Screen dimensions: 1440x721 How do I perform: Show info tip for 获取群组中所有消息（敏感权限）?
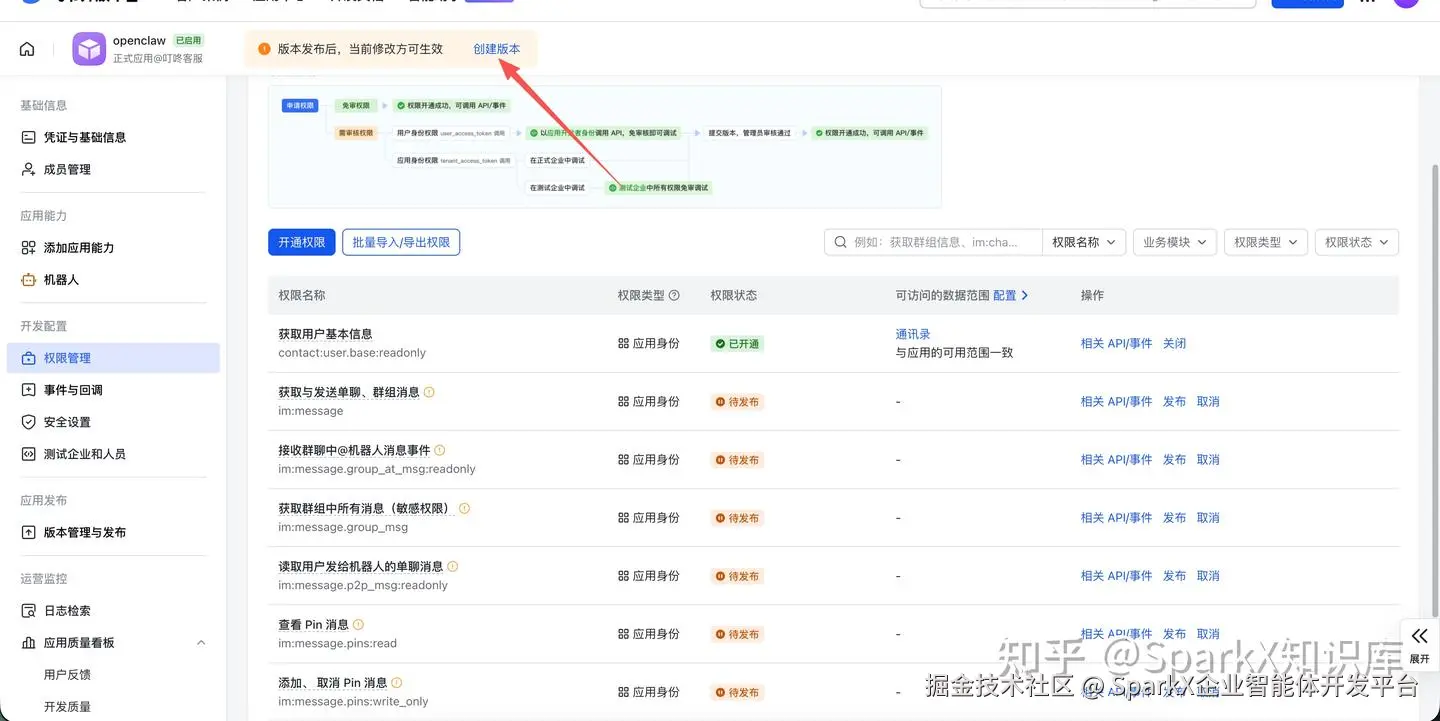(x=464, y=508)
